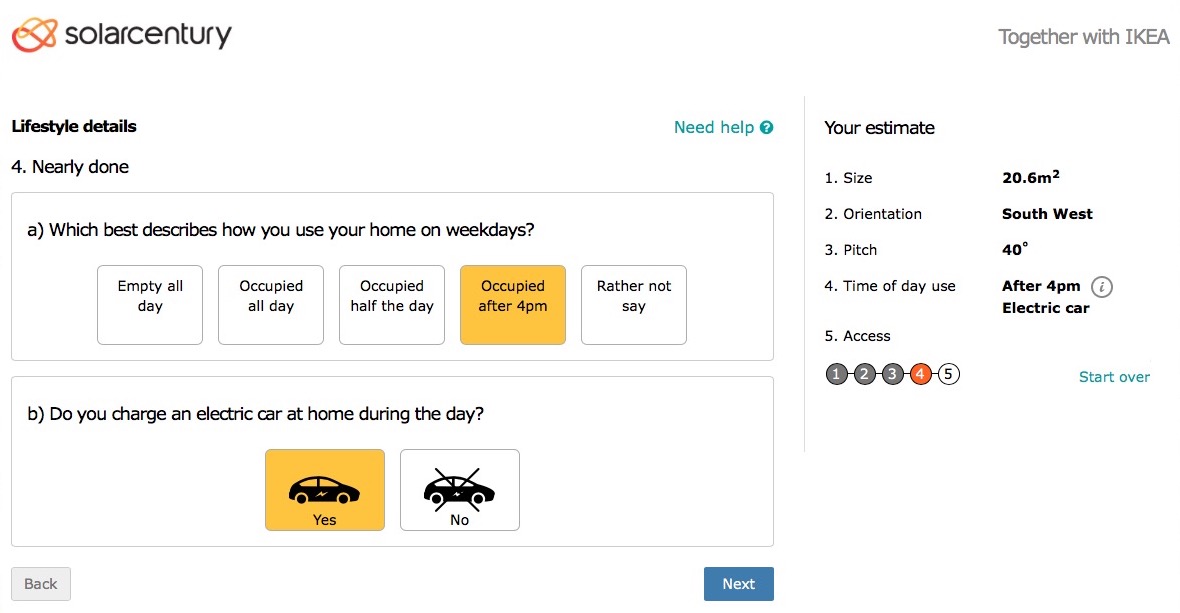This screenshot has width=1180, height=613.
Task: Go Back to previous step
Action: [x=41, y=584]
